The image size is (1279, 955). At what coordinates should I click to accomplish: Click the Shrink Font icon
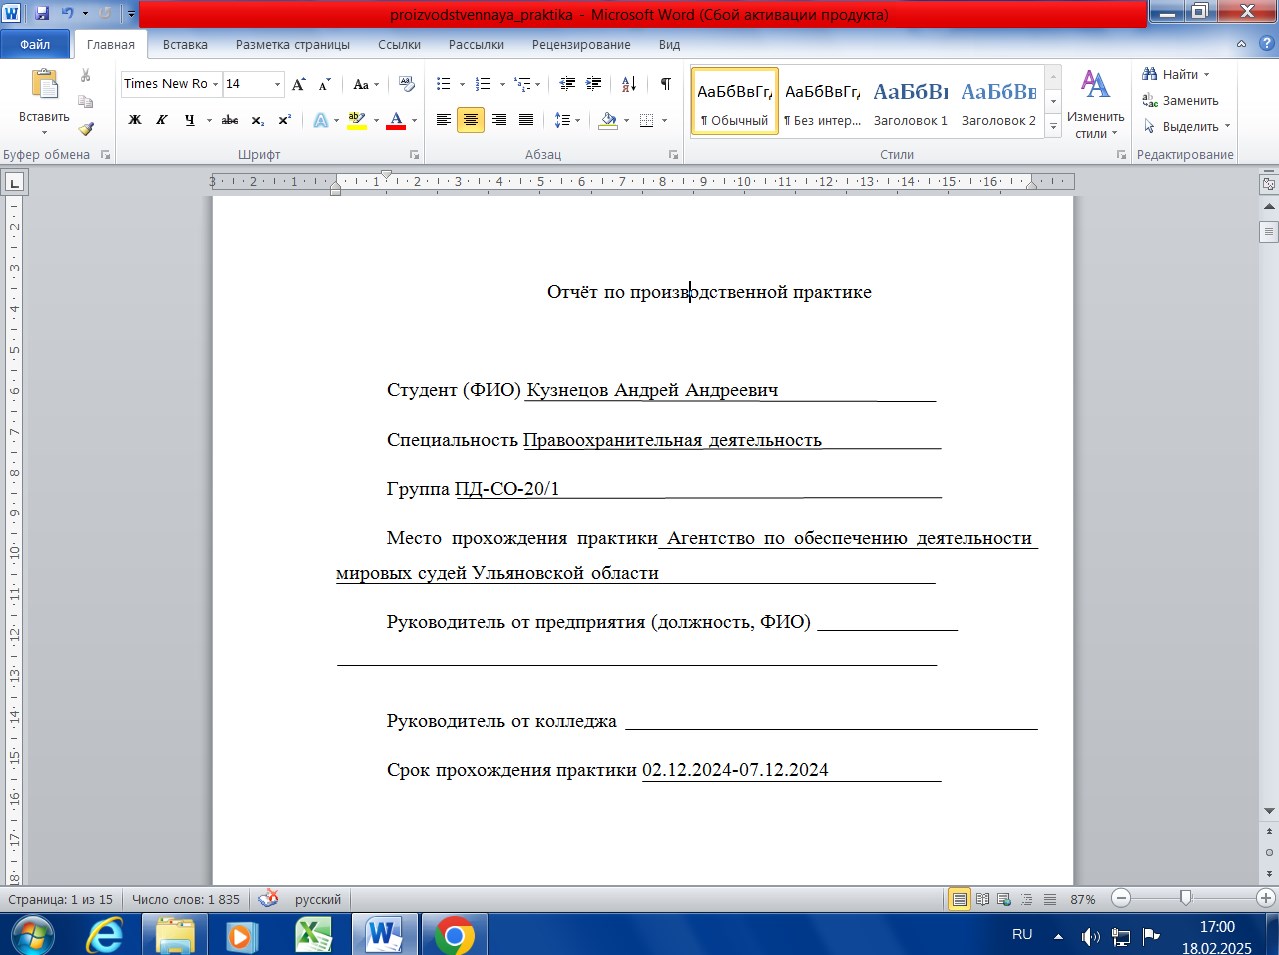tap(324, 84)
